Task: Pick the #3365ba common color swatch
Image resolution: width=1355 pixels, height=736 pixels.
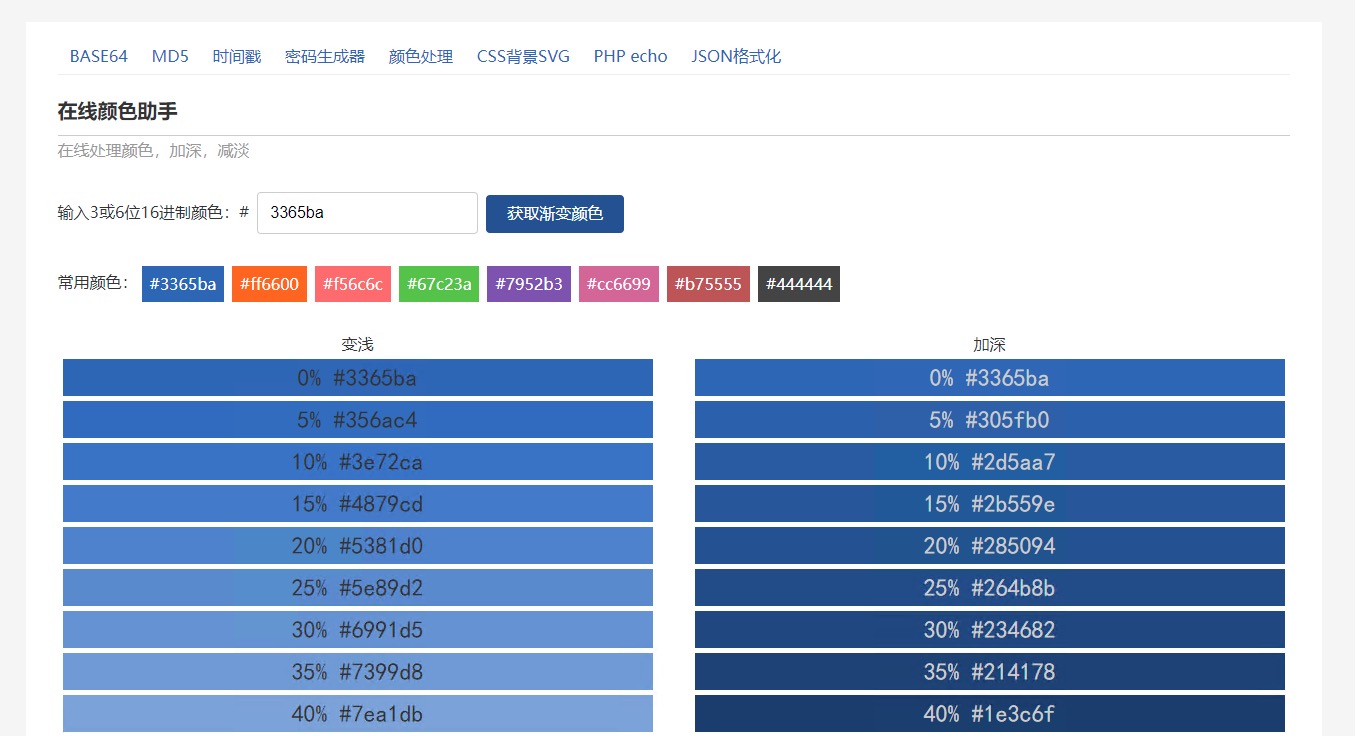Action: pos(183,284)
